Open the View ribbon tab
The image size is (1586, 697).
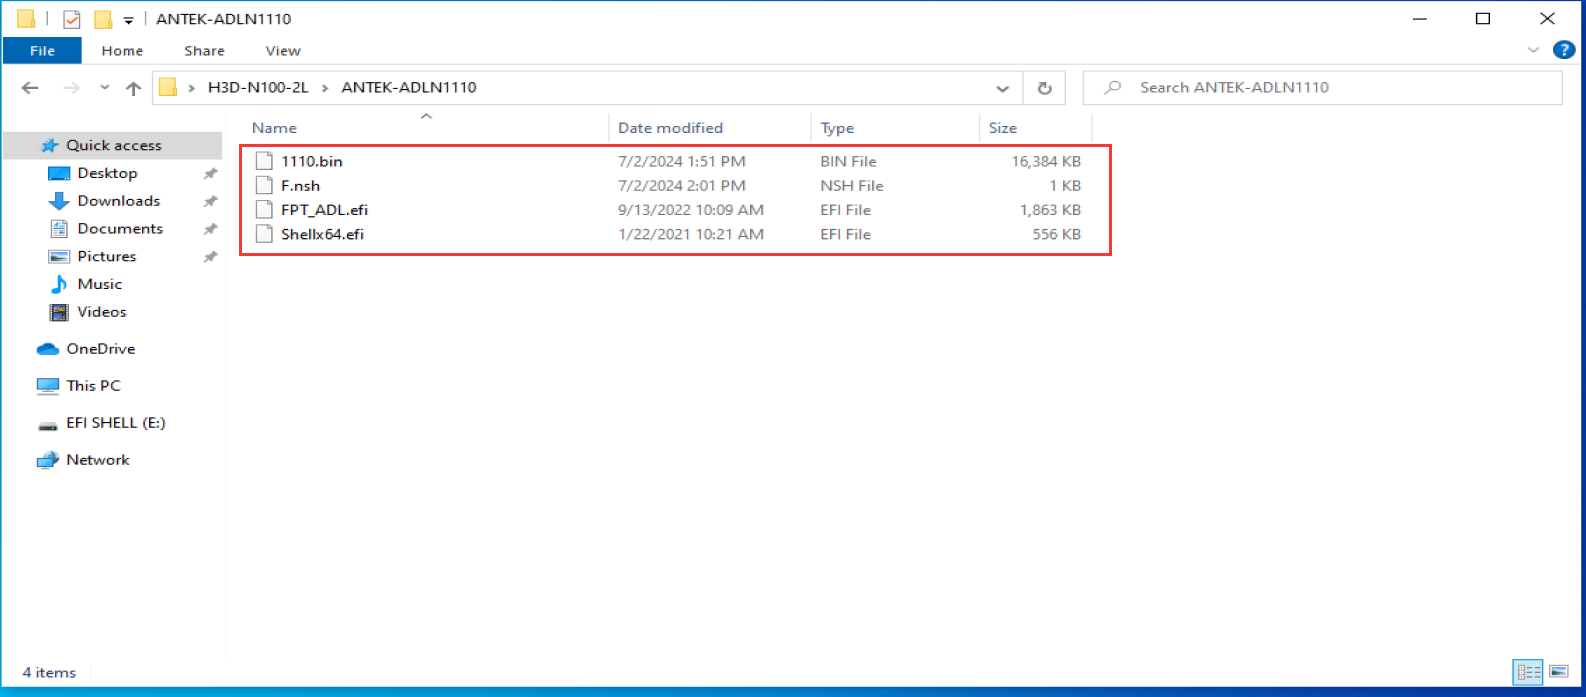(283, 50)
